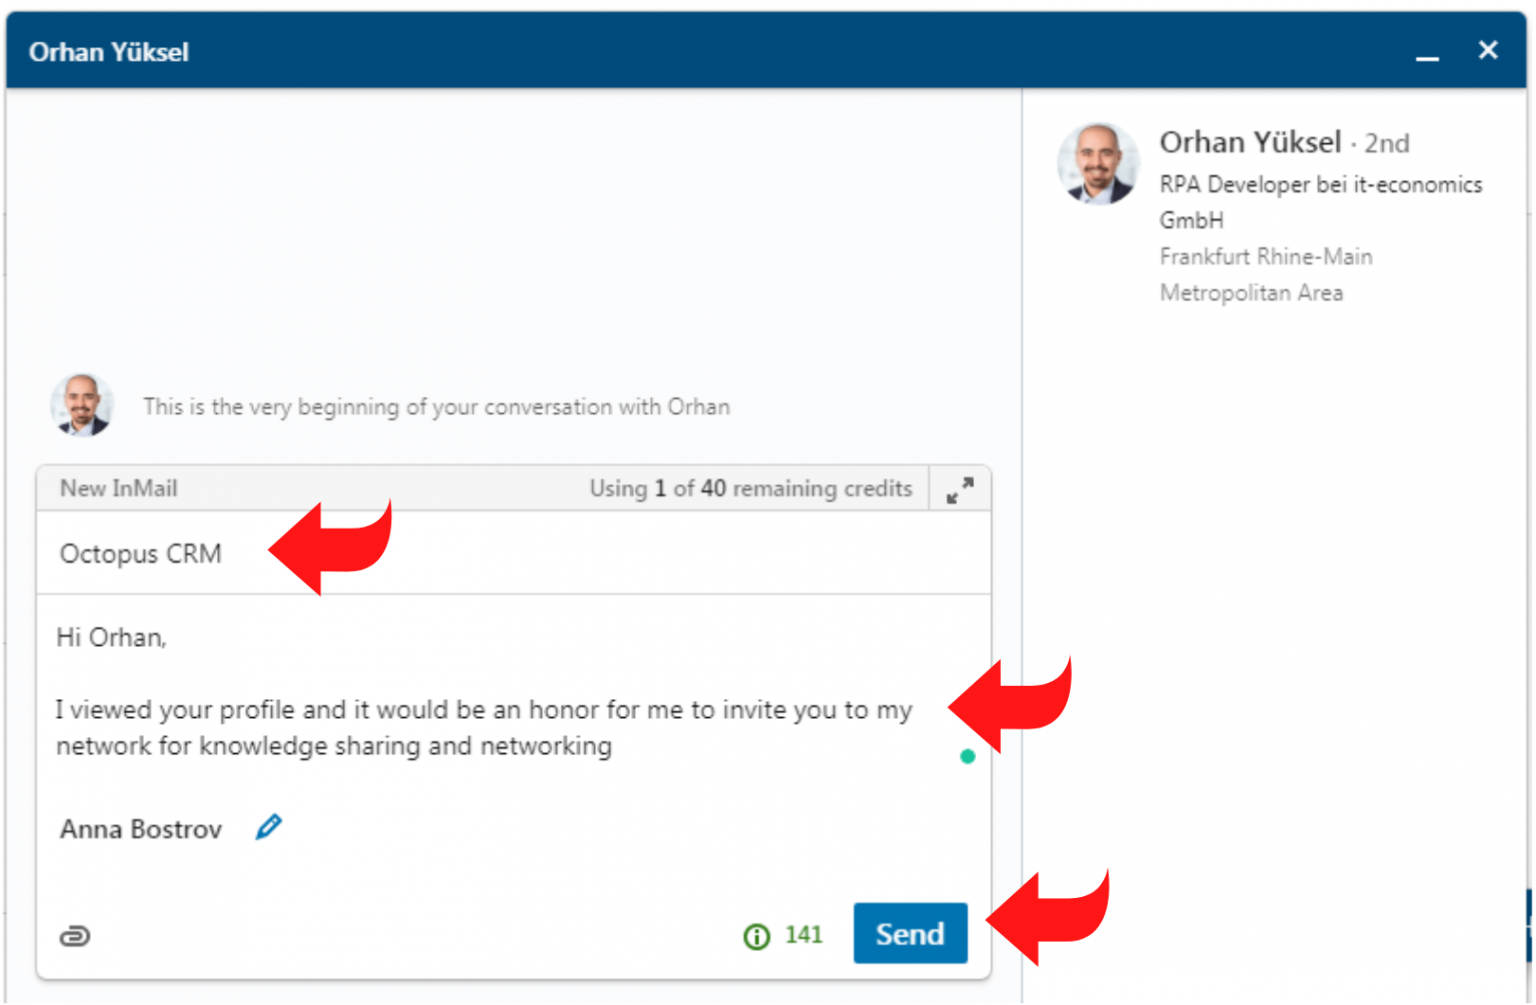This screenshot has width=1536, height=1005.
Task: Click the New InMail header bar
Action: coord(119,489)
